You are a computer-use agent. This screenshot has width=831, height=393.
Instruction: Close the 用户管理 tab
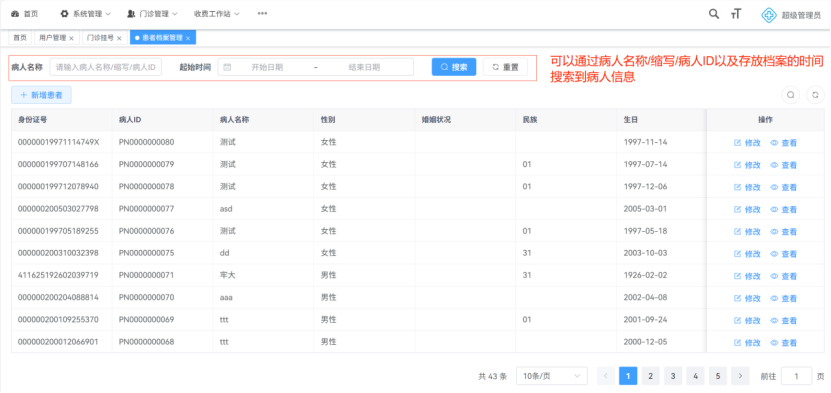[x=72, y=38]
